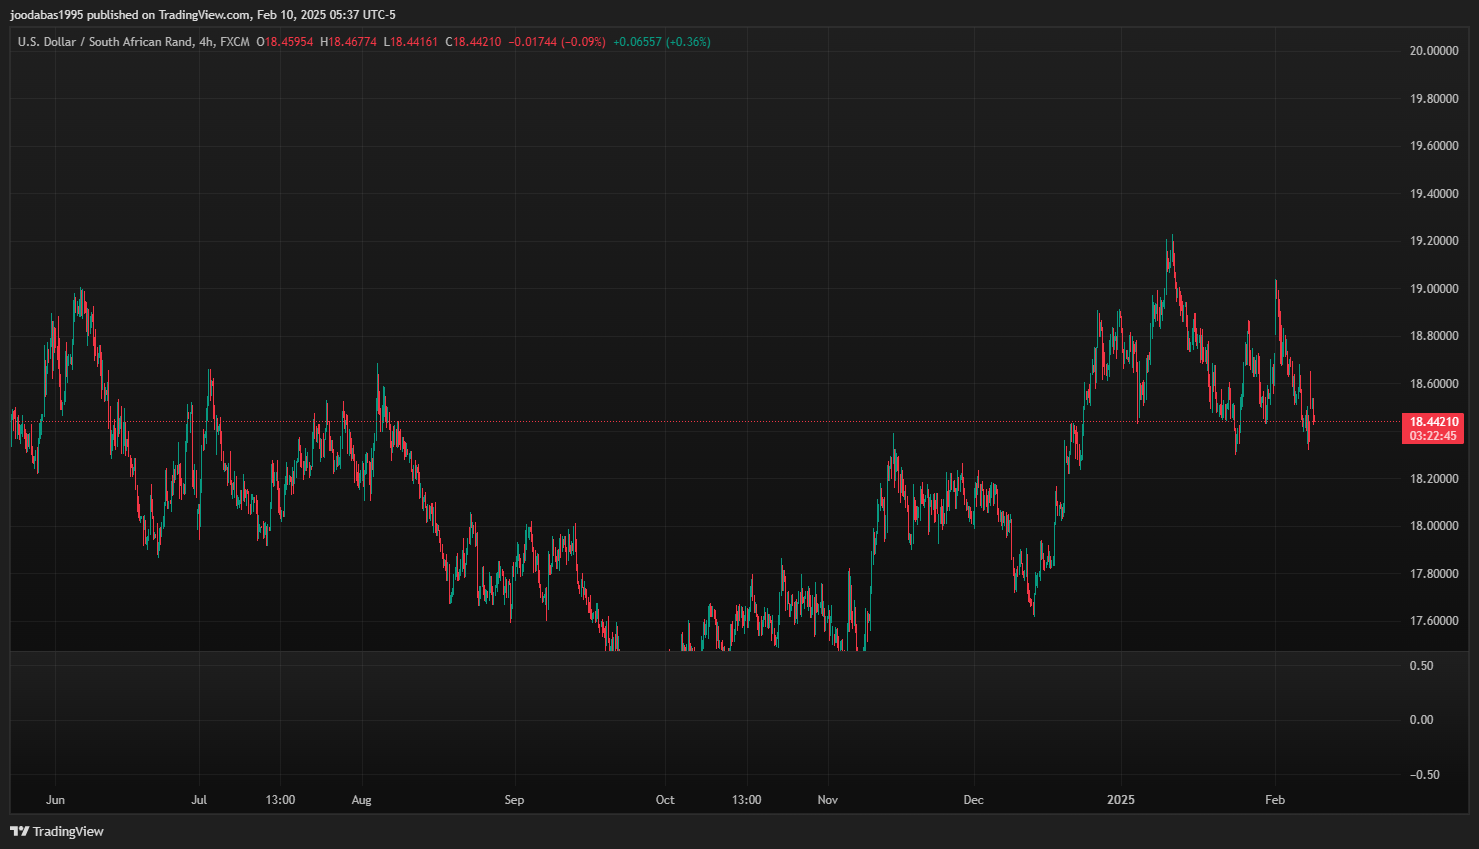Click the close price value 18.44210
1479x849 pixels.
[477, 42]
